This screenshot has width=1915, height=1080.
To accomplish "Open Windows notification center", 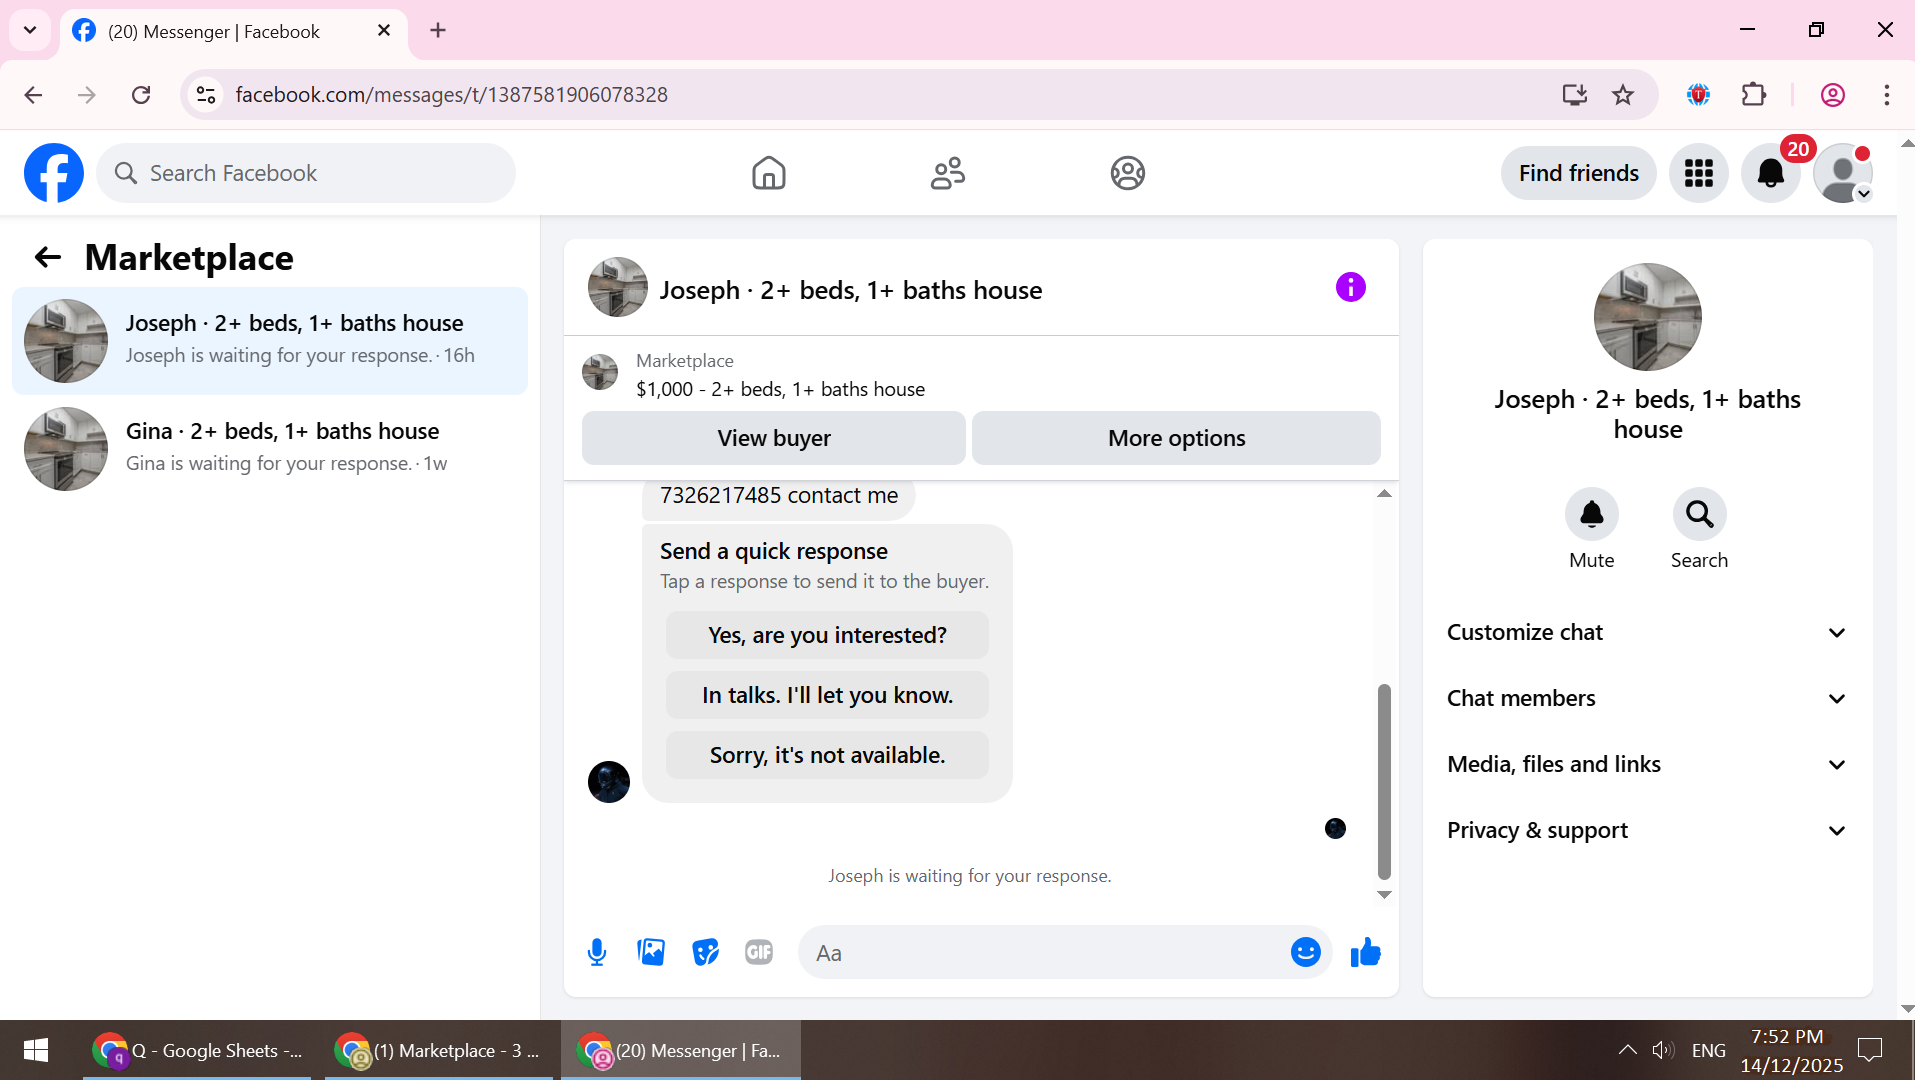I will click(1869, 1050).
